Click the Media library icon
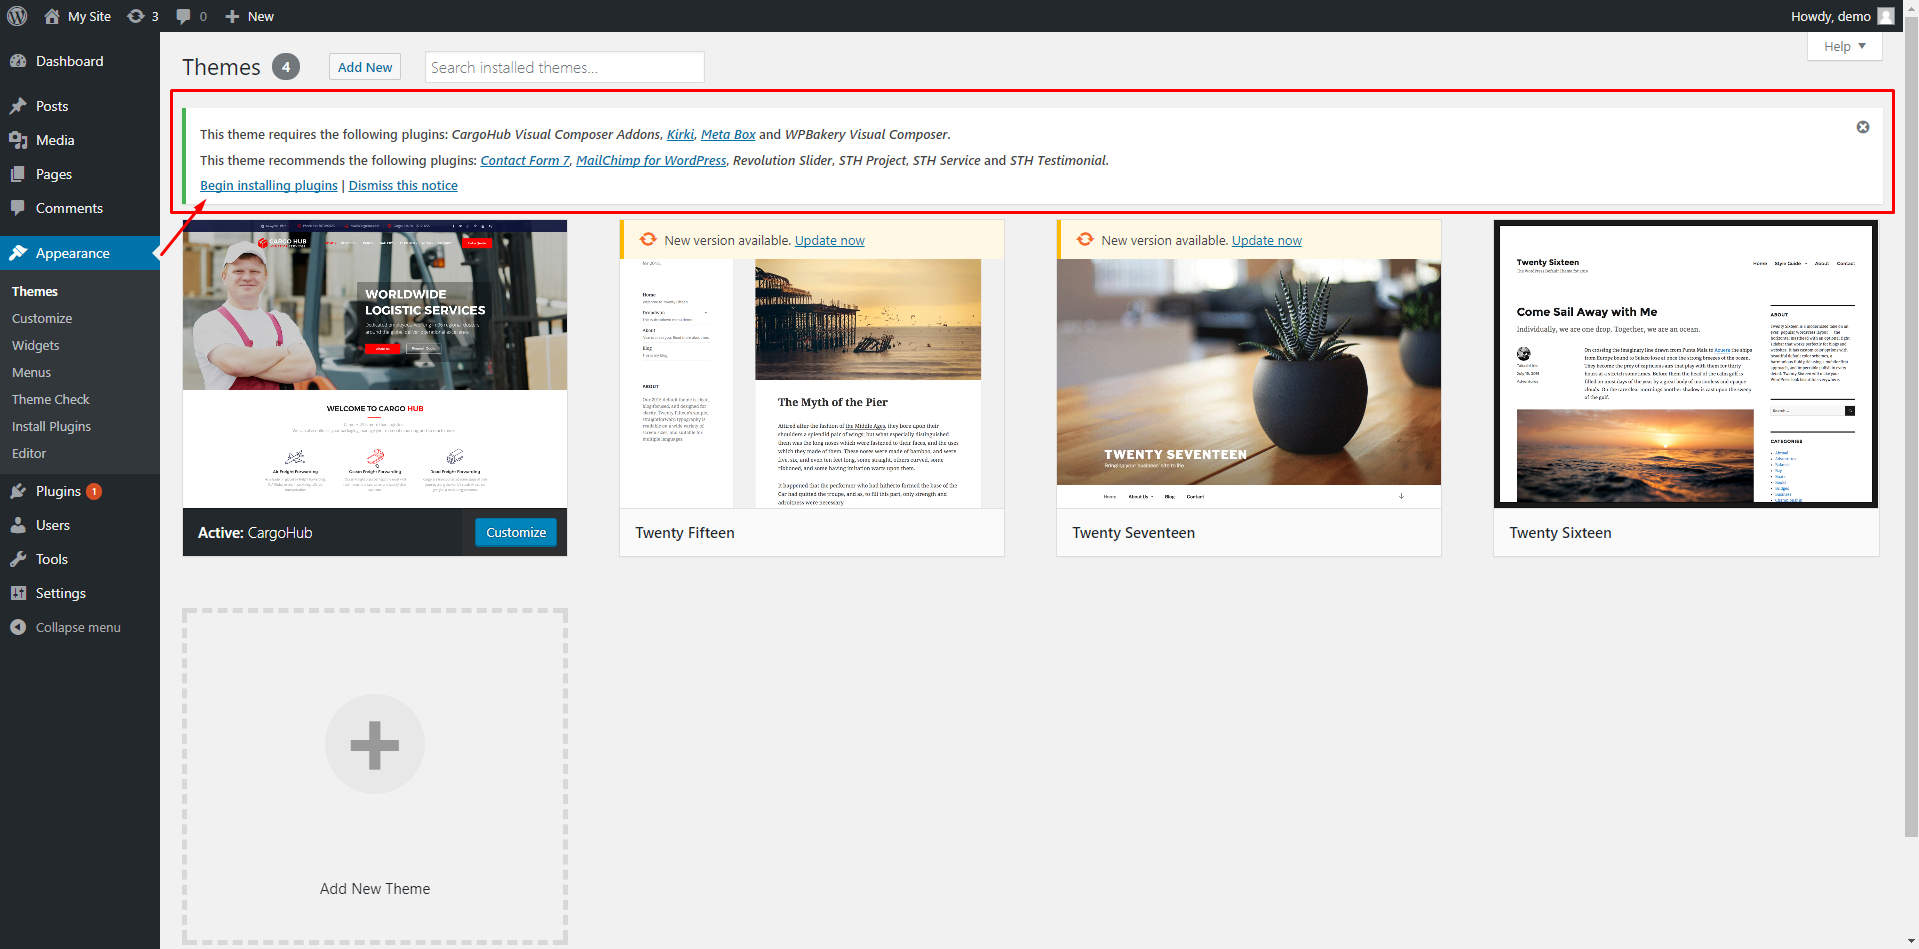1919x949 pixels. pos(18,140)
